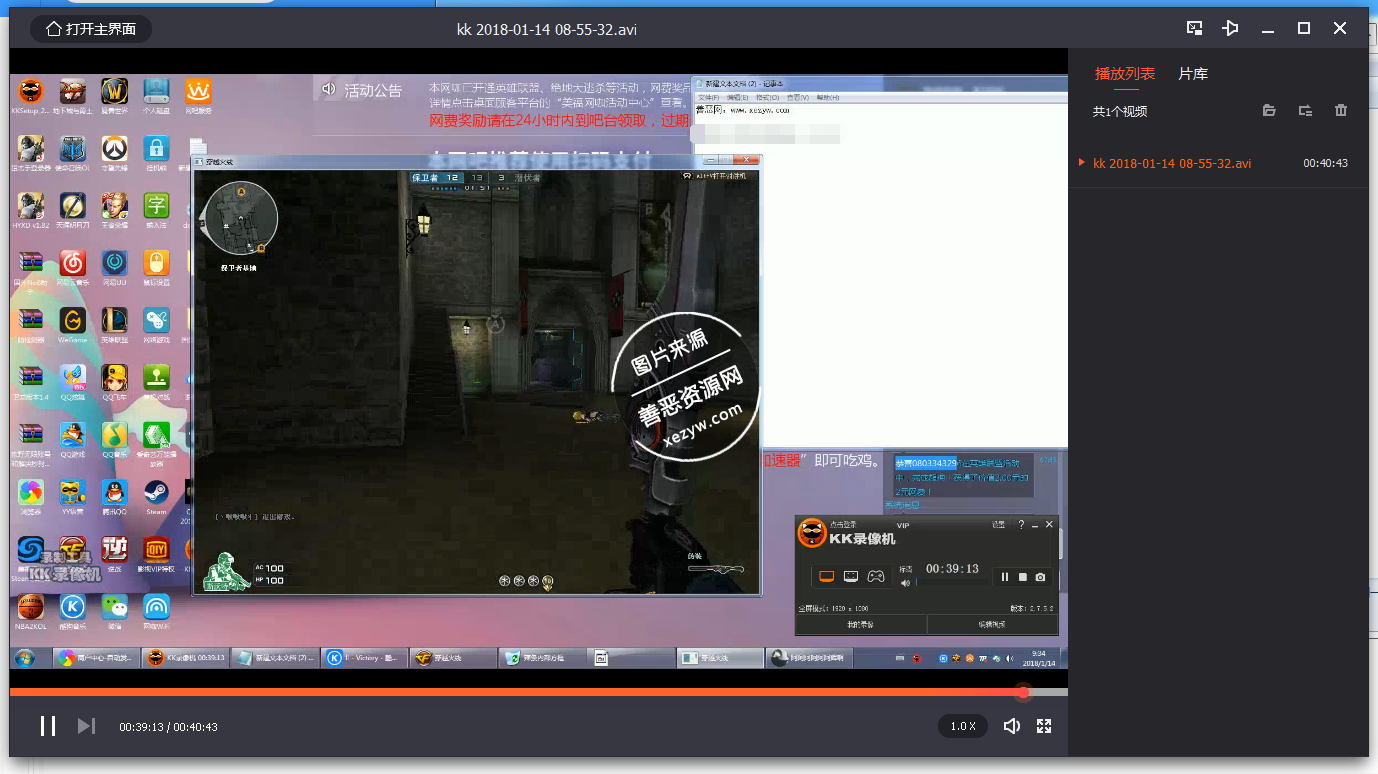This screenshot has height=774, width=1378.
Task: Switch to the 片库 tab
Action: pos(1192,73)
